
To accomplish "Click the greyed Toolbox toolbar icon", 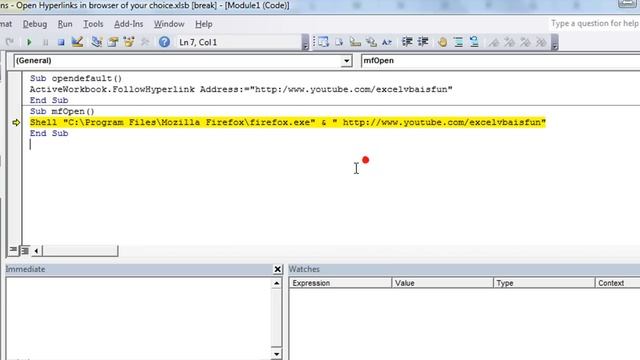I will 144,42.
